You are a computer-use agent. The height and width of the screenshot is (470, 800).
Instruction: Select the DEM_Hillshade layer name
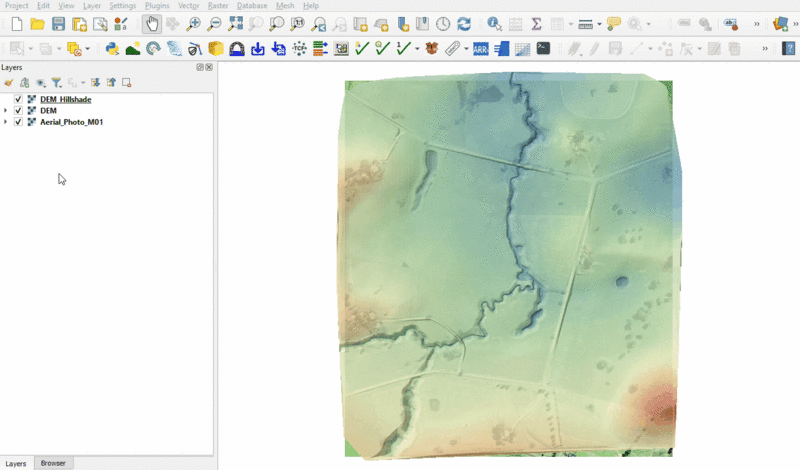(x=66, y=100)
